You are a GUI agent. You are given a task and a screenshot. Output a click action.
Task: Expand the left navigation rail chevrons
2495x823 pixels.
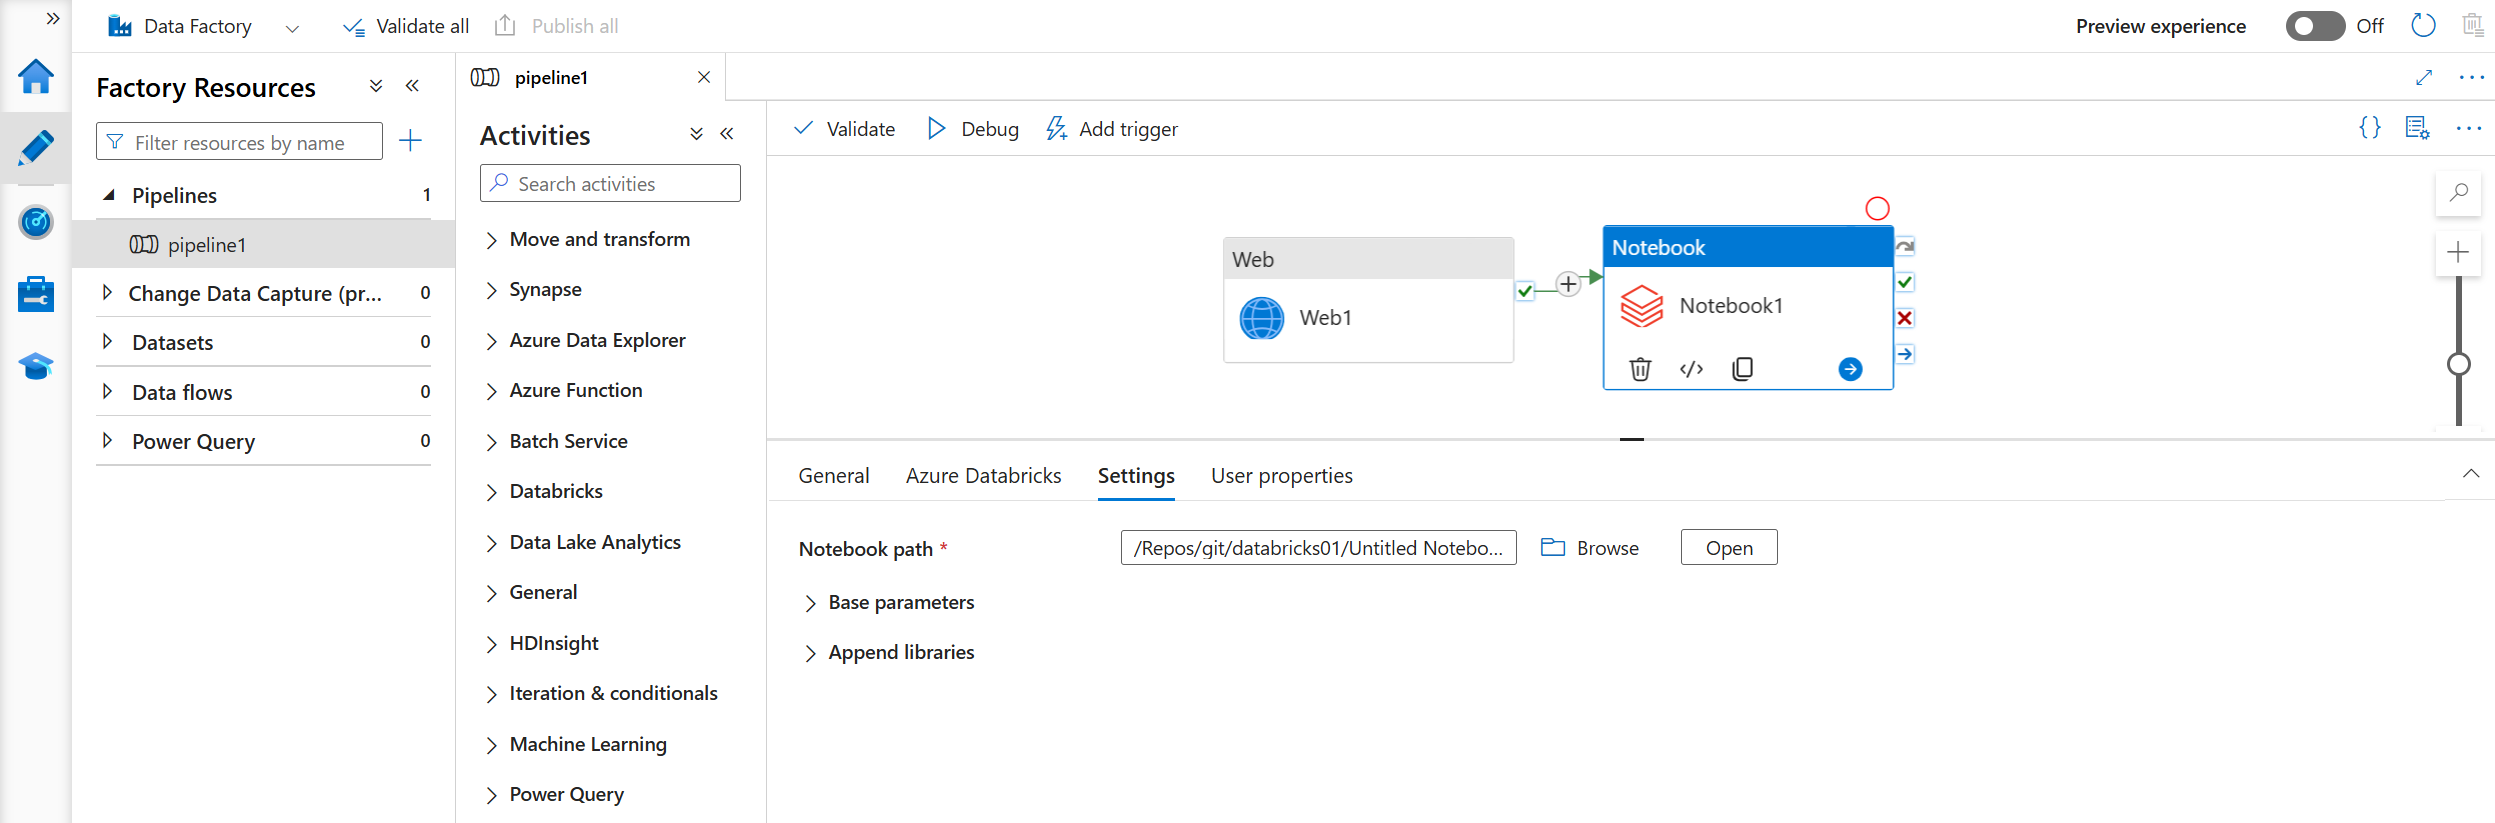[x=53, y=18]
